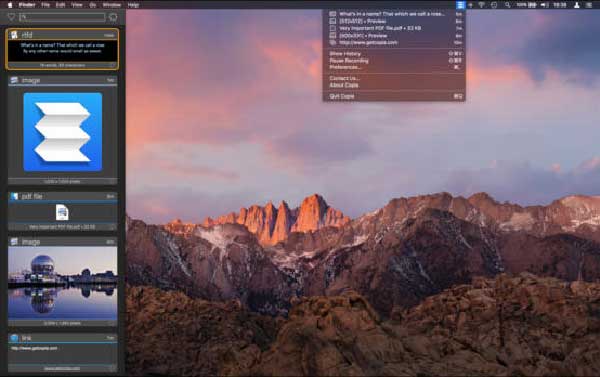The height and width of the screenshot is (377, 600).
Task: Click the user account icon in menu bar
Action: 577,5
